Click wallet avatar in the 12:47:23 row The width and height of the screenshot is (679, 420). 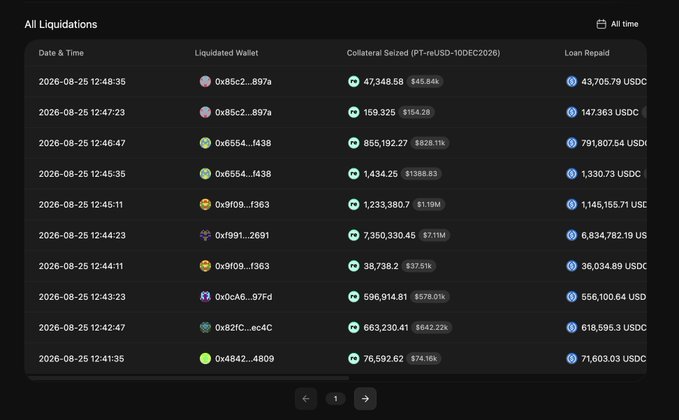coord(205,112)
